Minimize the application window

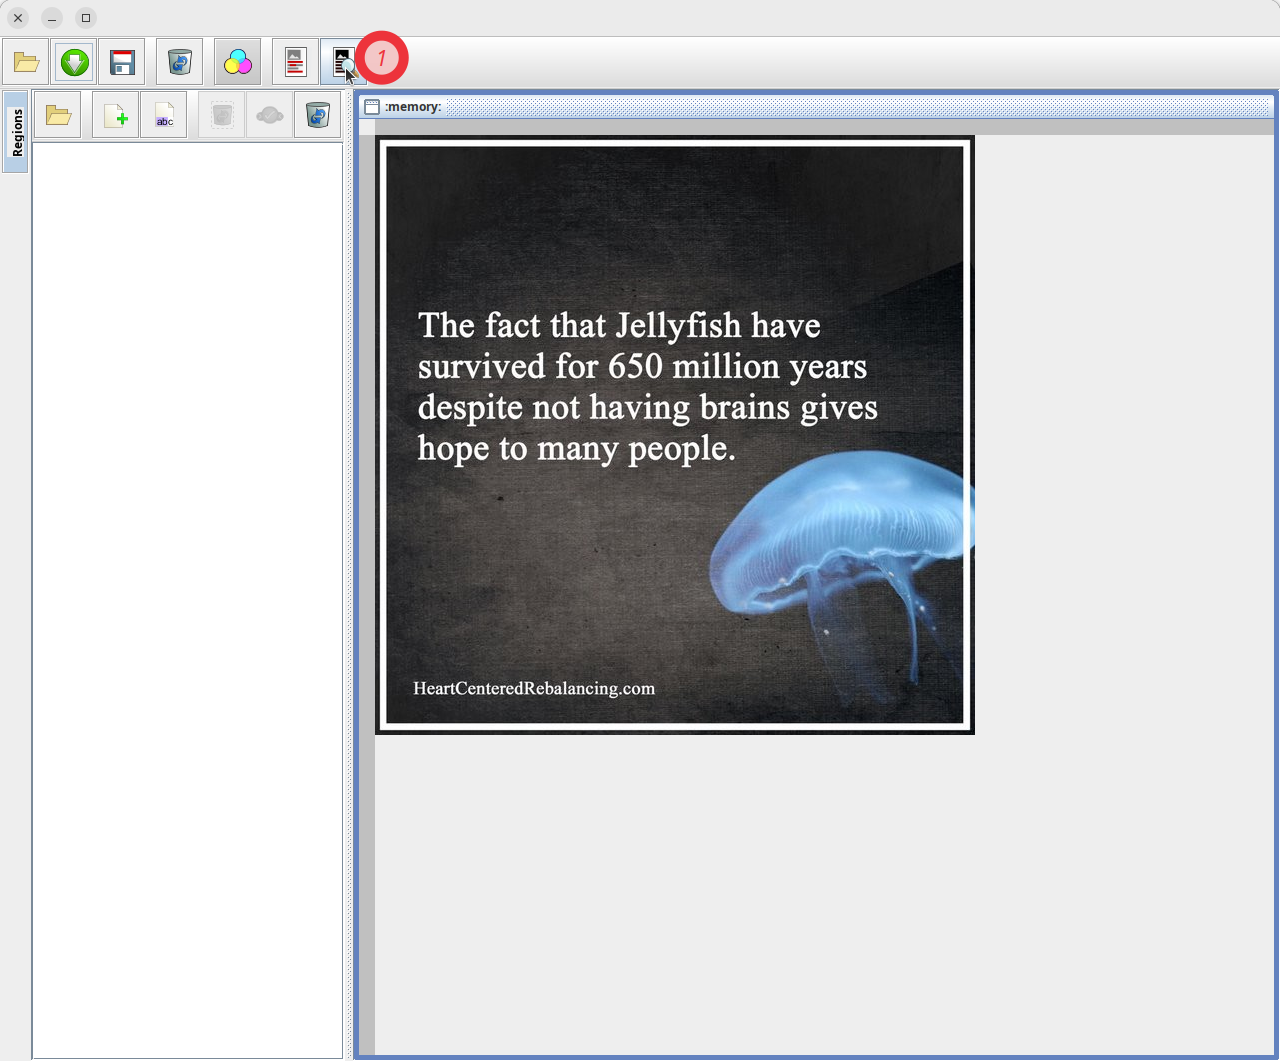(x=52, y=18)
